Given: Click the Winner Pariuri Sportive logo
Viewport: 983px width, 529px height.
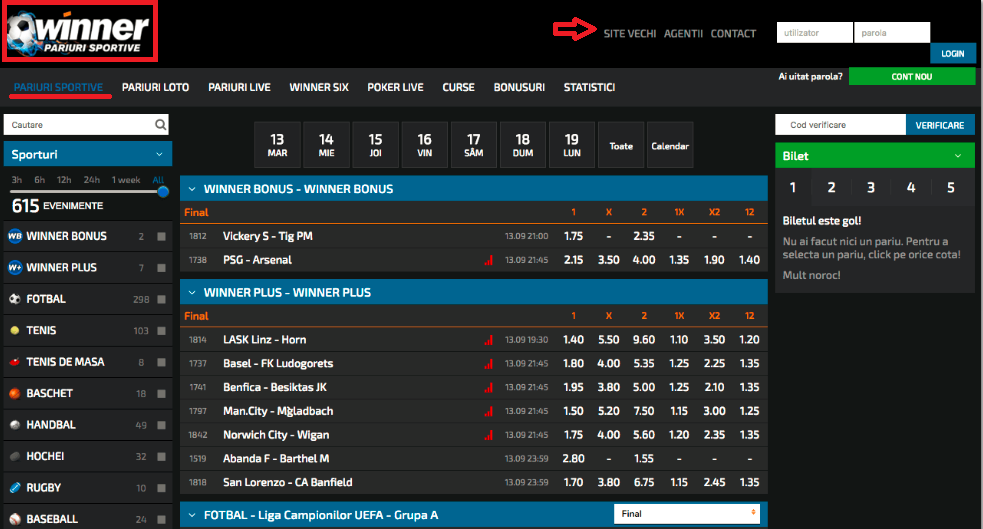Looking at the screenshot, I should tap(80, 31).
